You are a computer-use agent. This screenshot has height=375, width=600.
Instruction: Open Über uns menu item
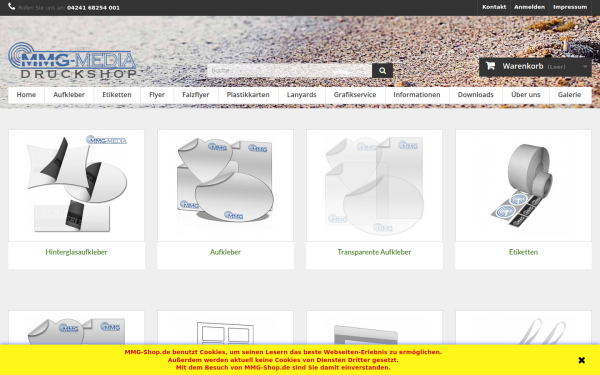tap(526, 95)
